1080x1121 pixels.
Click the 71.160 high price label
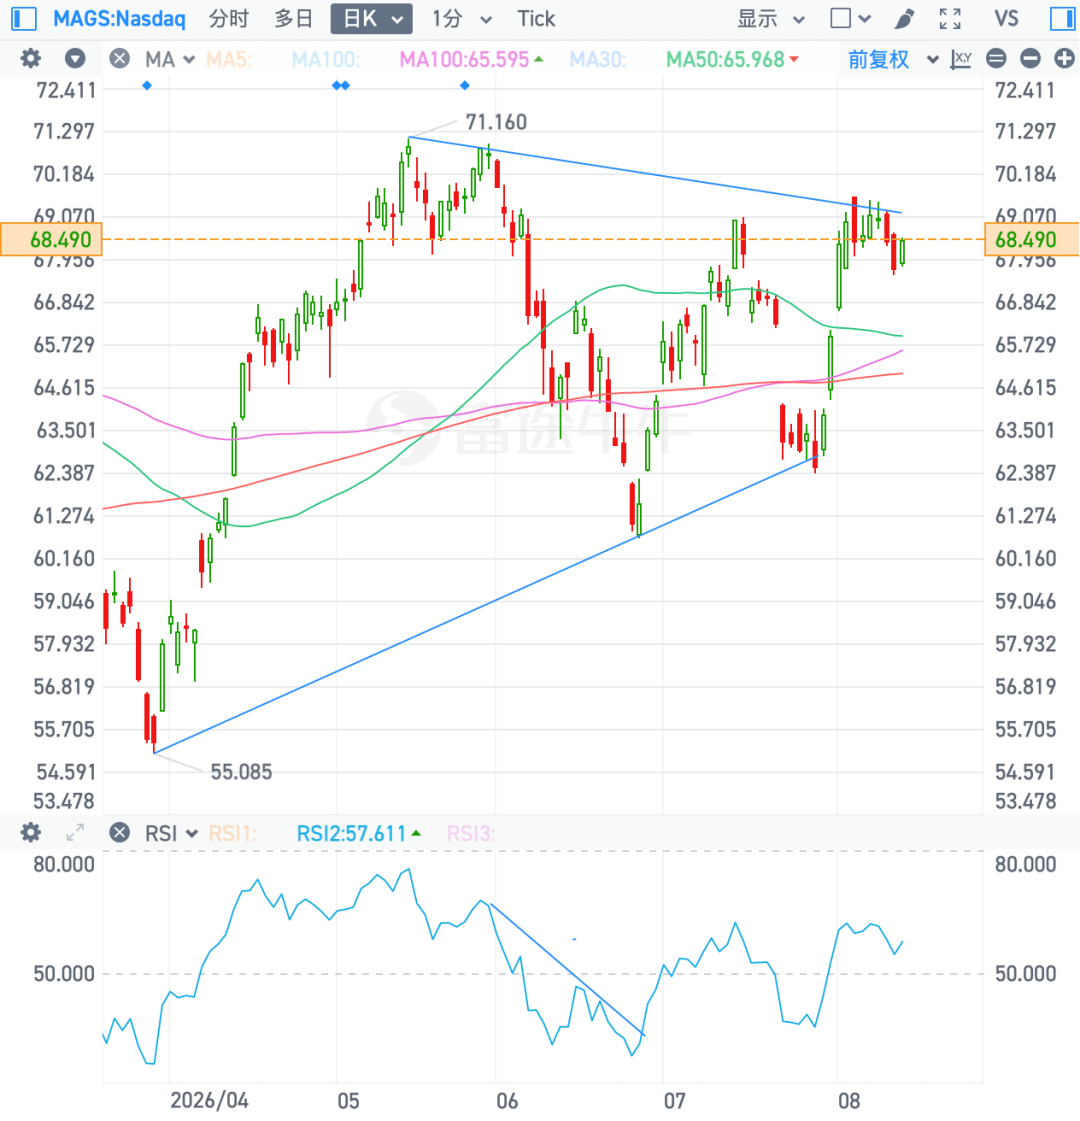496,122
